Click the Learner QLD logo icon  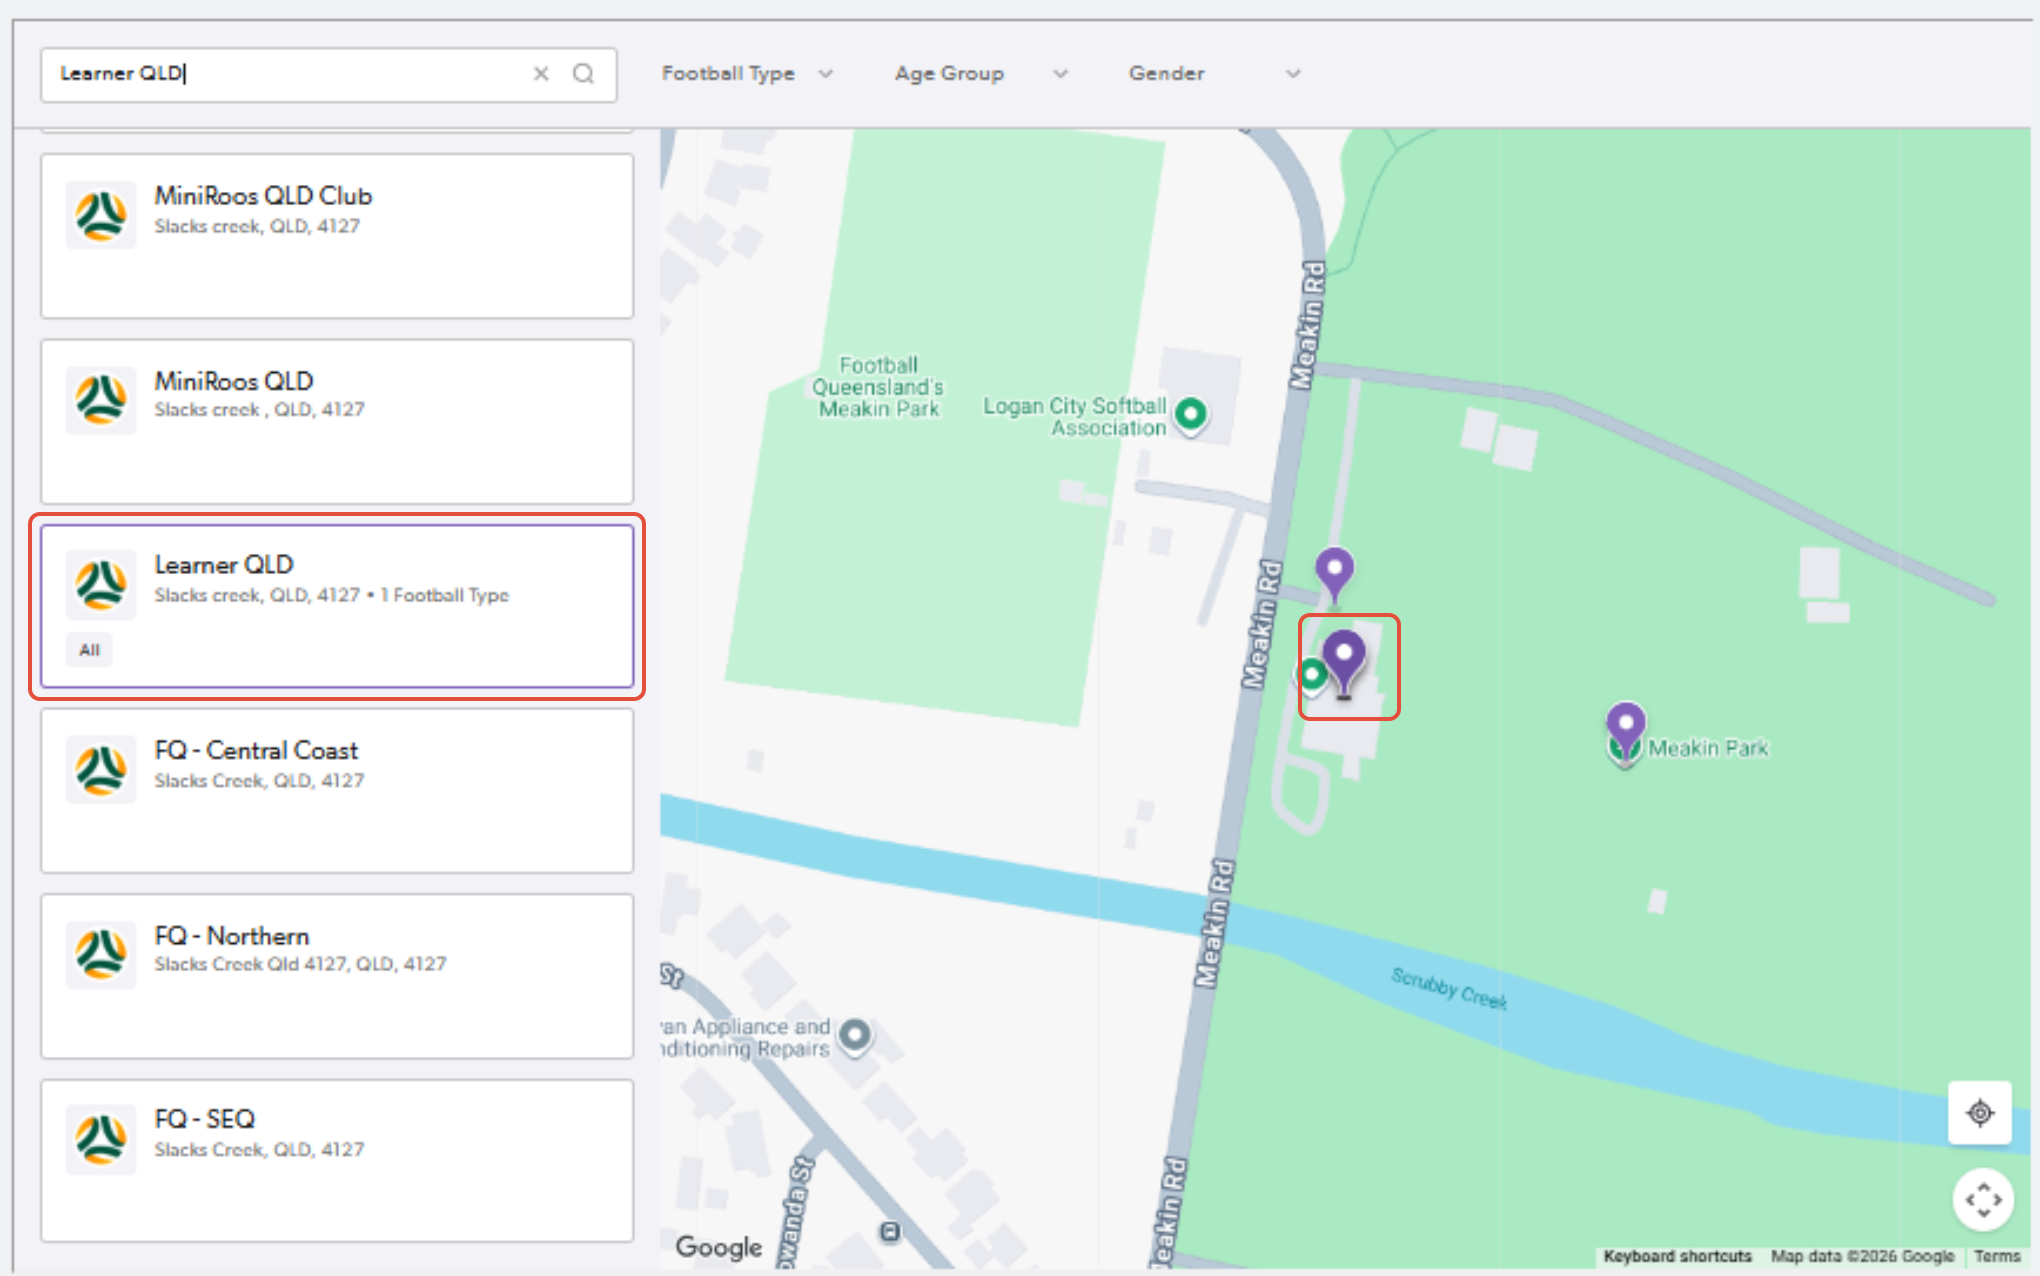click(x=101, y=584)
